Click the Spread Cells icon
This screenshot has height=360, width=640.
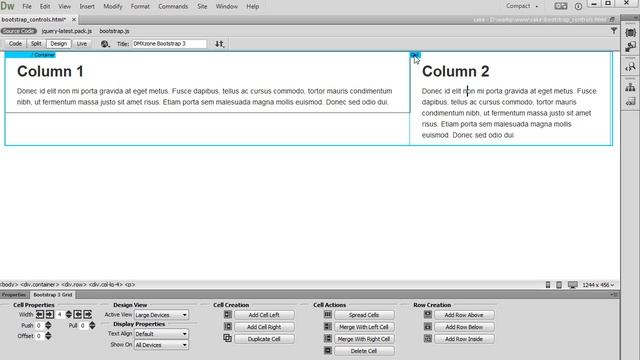(328, 315)
